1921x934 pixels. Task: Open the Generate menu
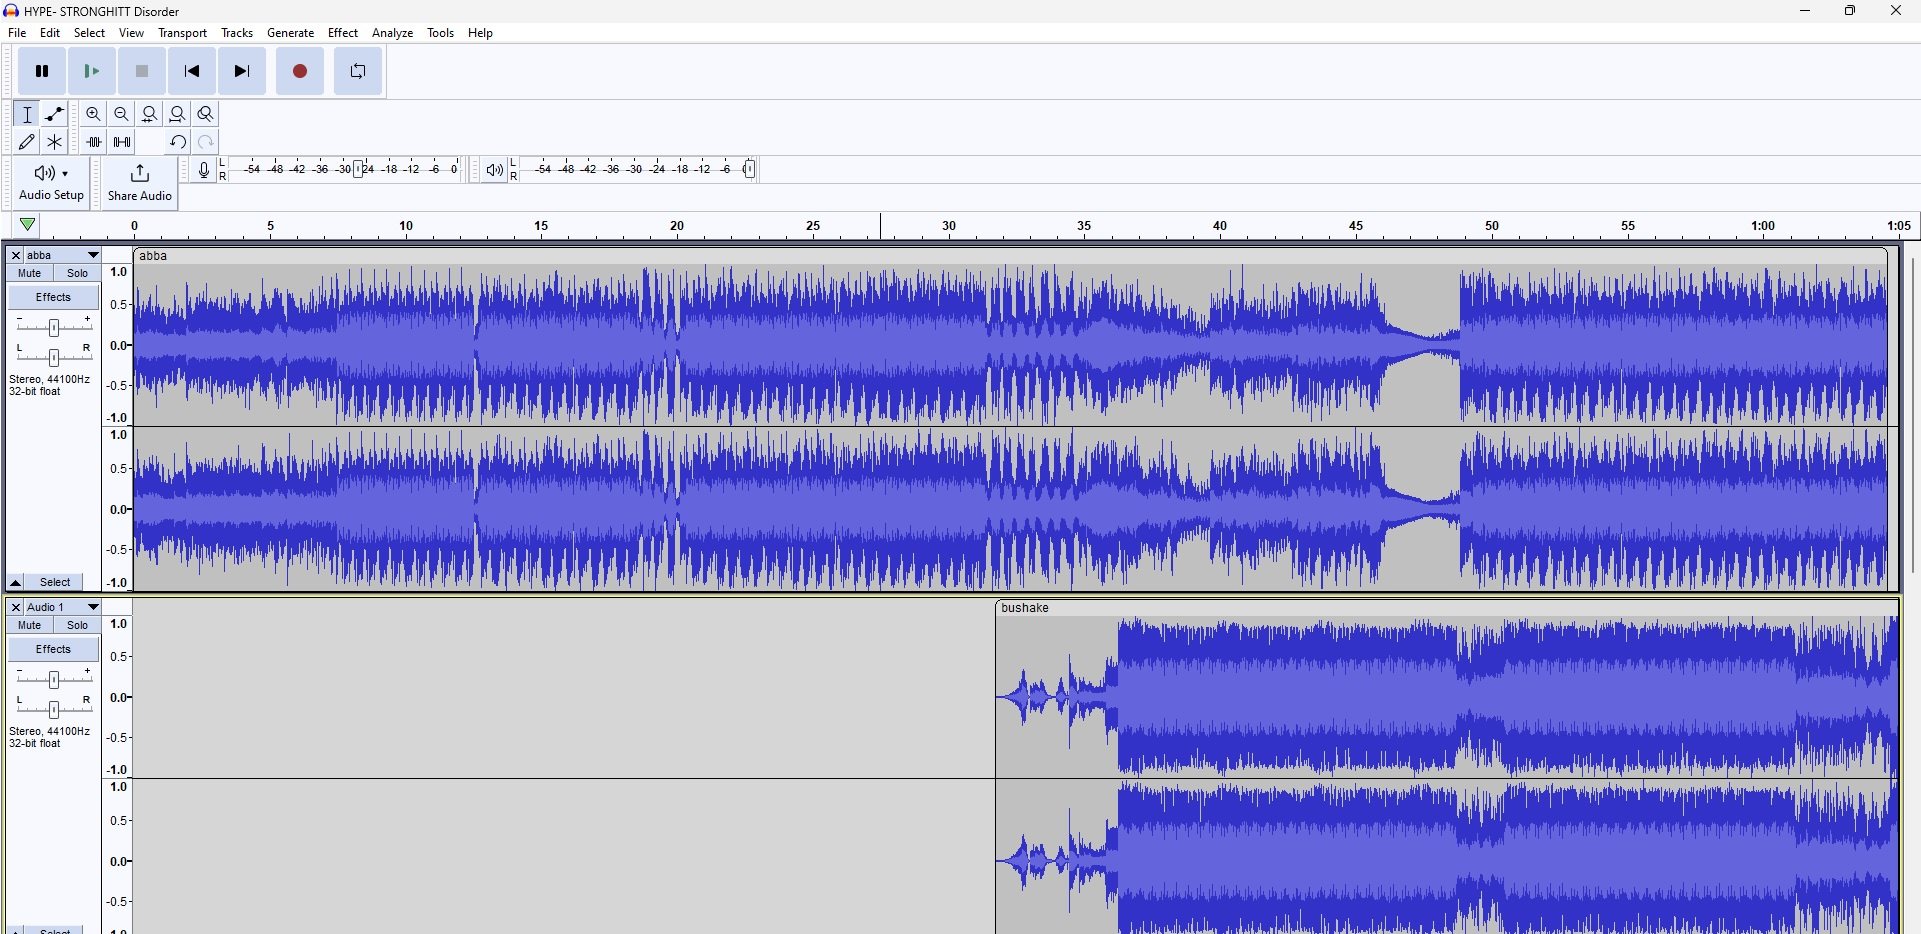tap(291, 33)
